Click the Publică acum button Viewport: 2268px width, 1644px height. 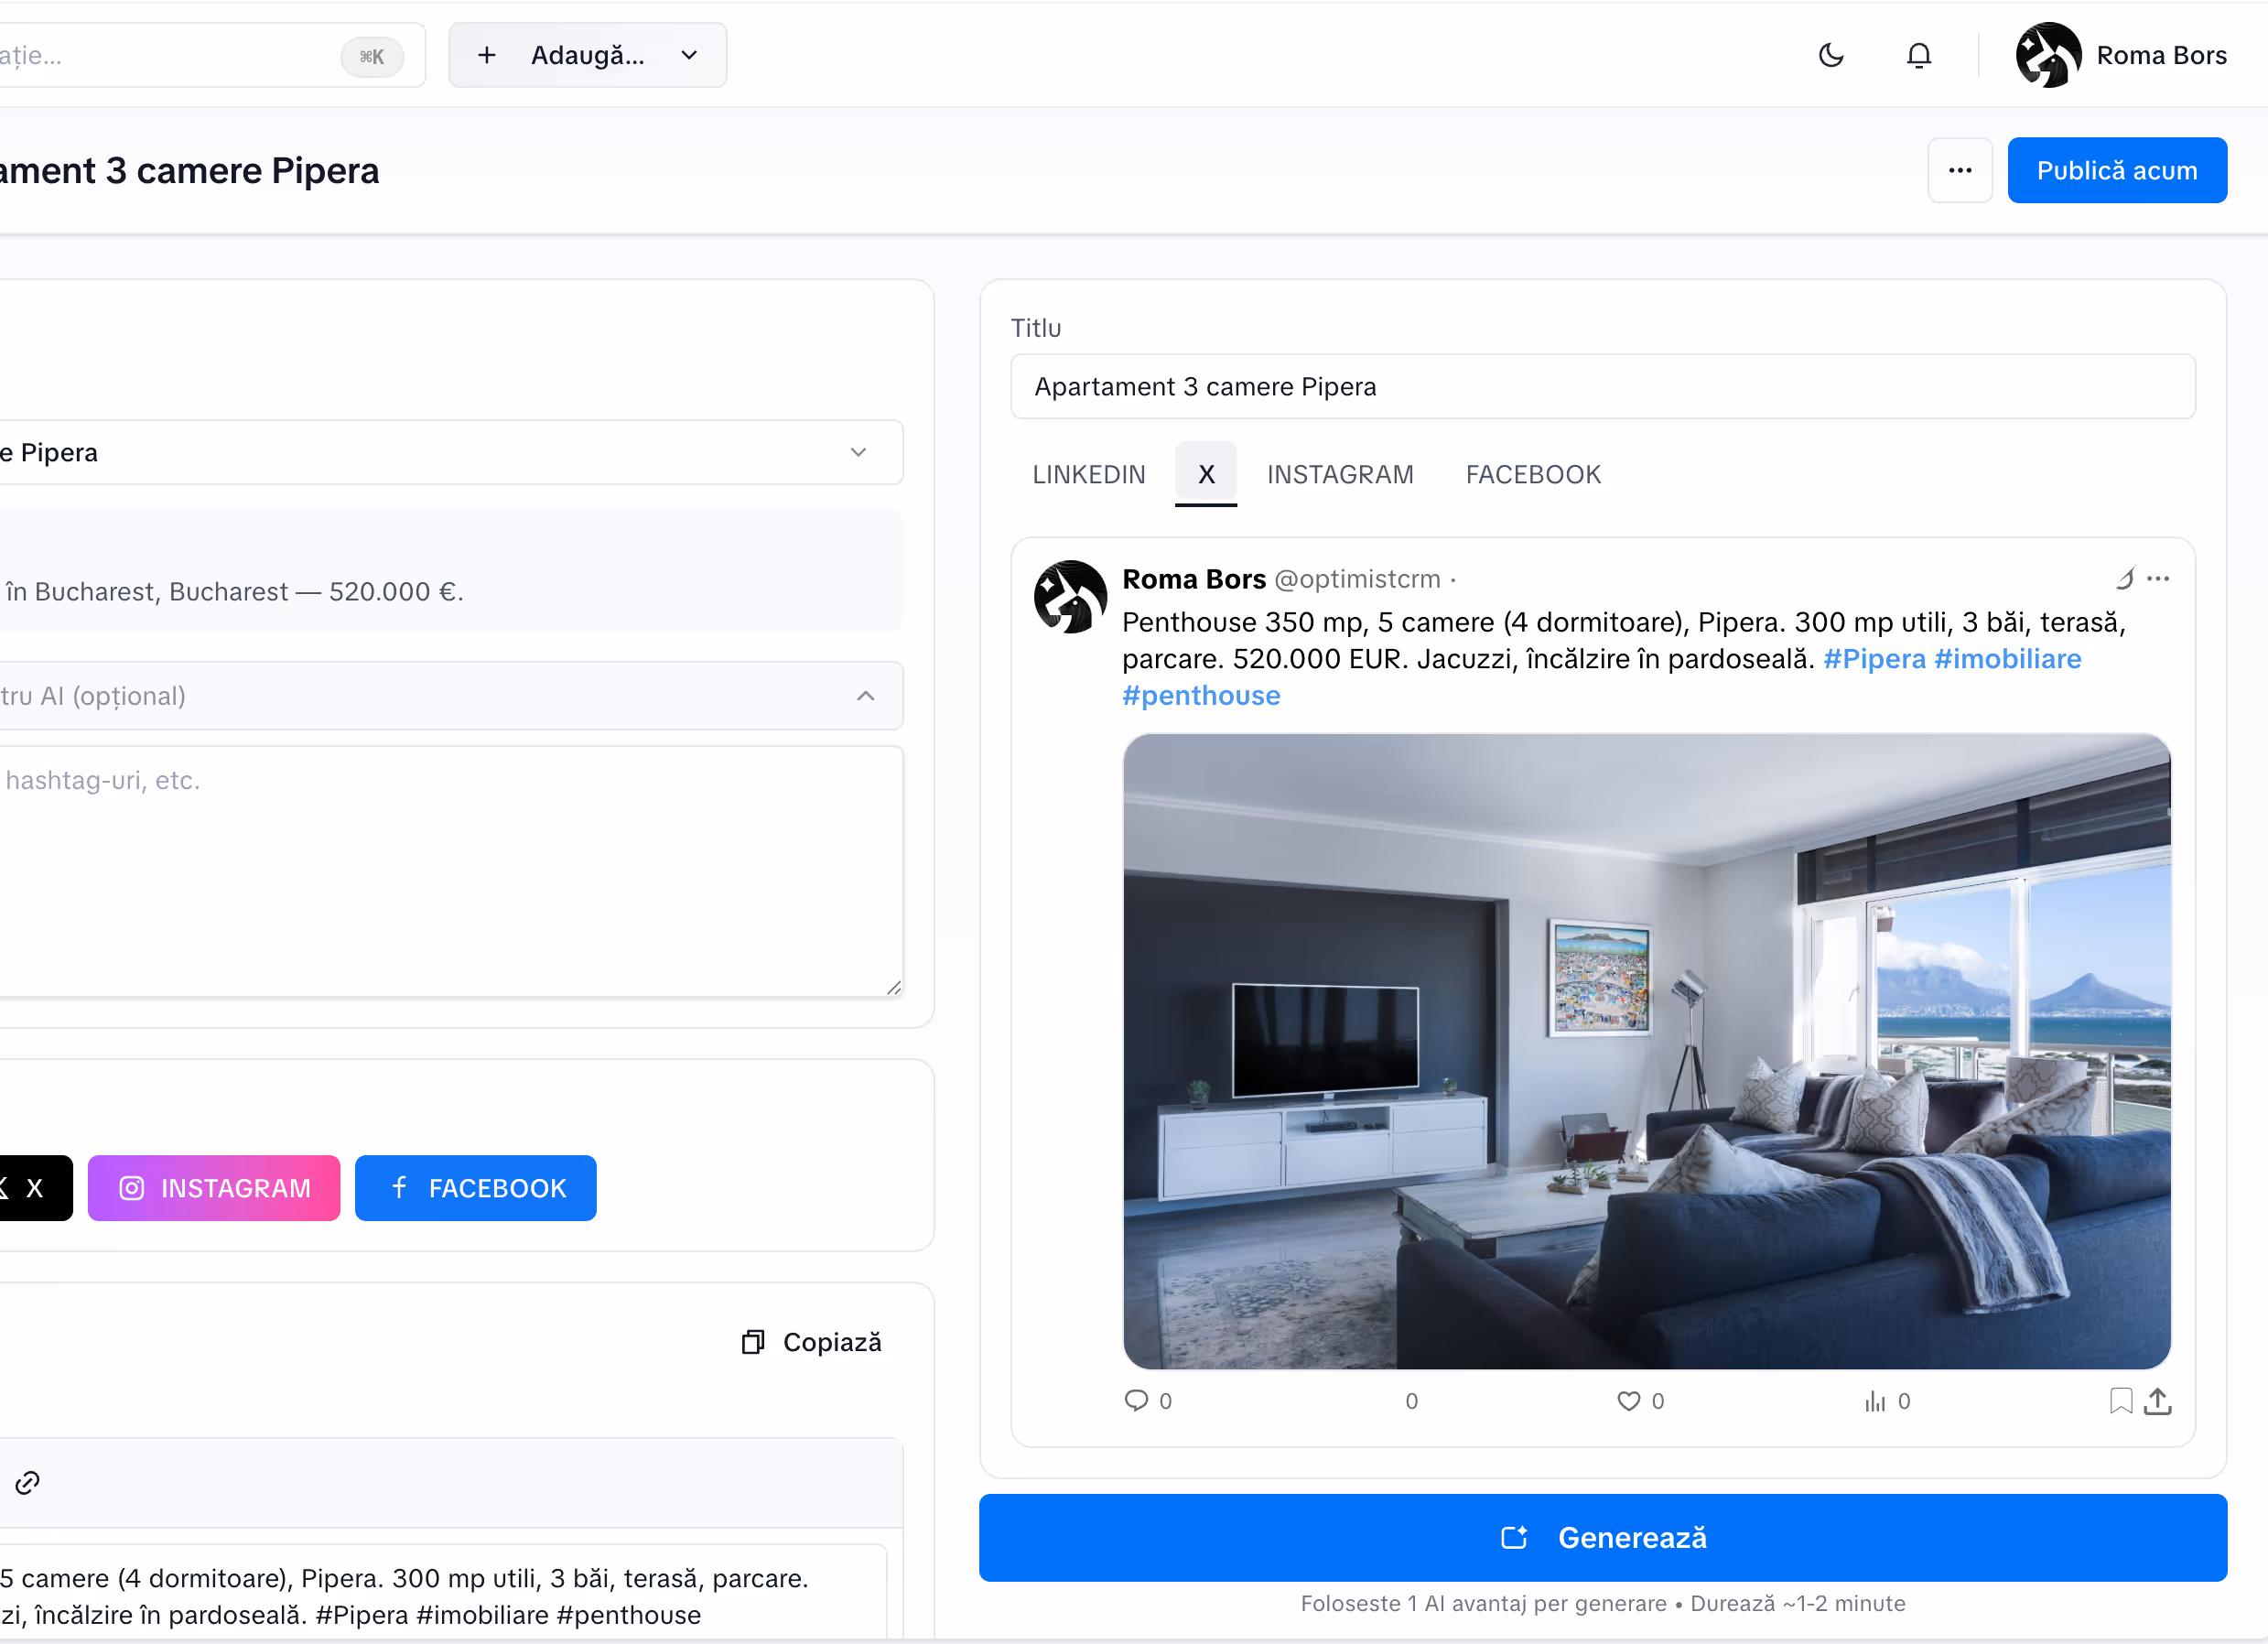(2116, 170)
